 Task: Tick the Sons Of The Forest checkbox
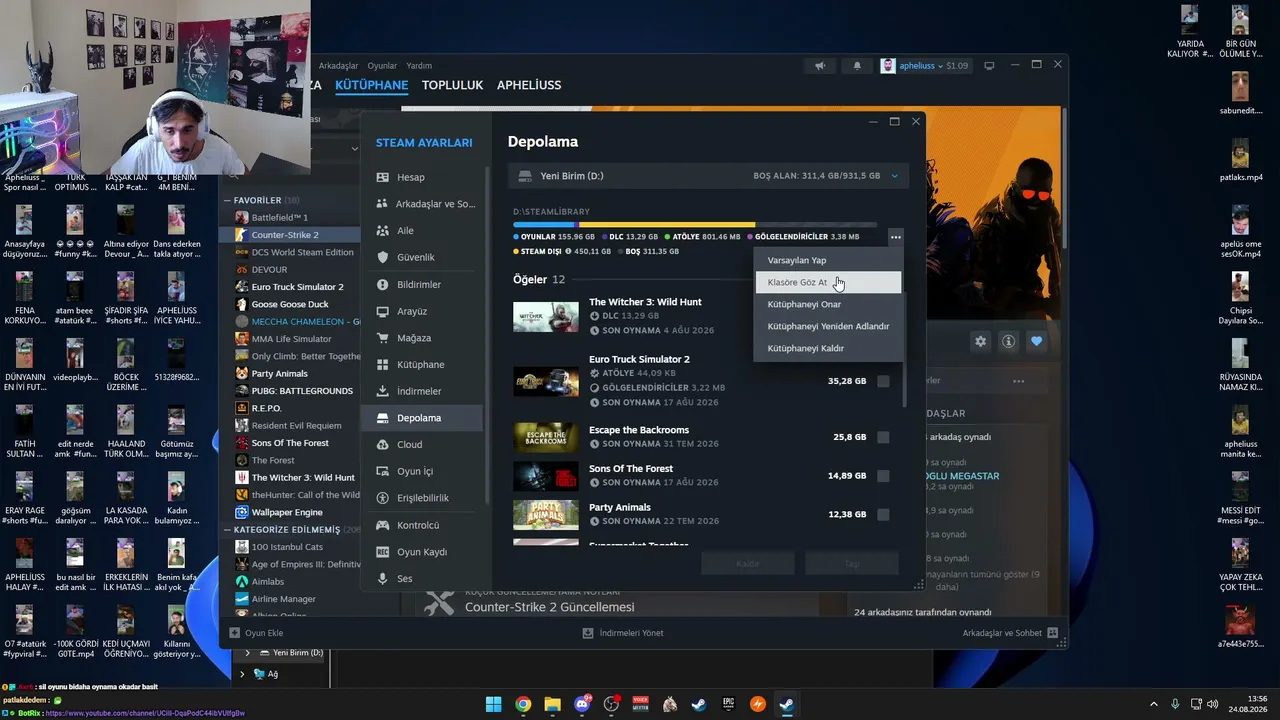coord(883,476)
